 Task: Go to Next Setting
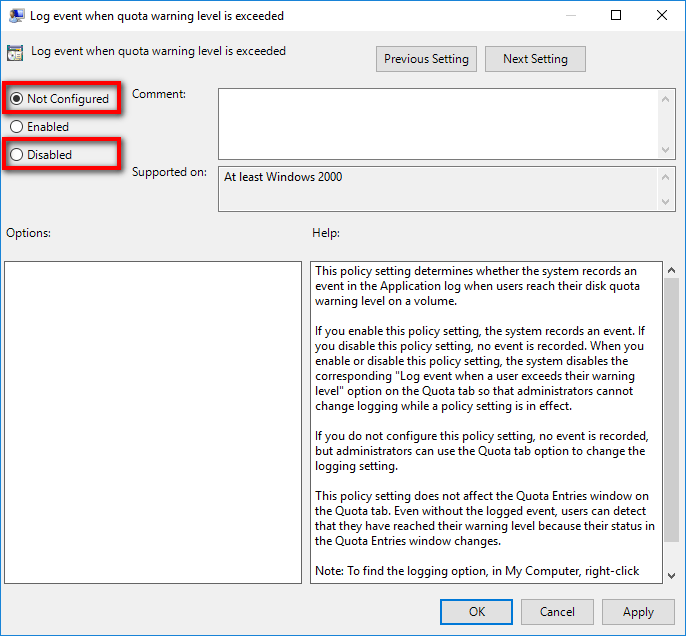tap(535, 59)
